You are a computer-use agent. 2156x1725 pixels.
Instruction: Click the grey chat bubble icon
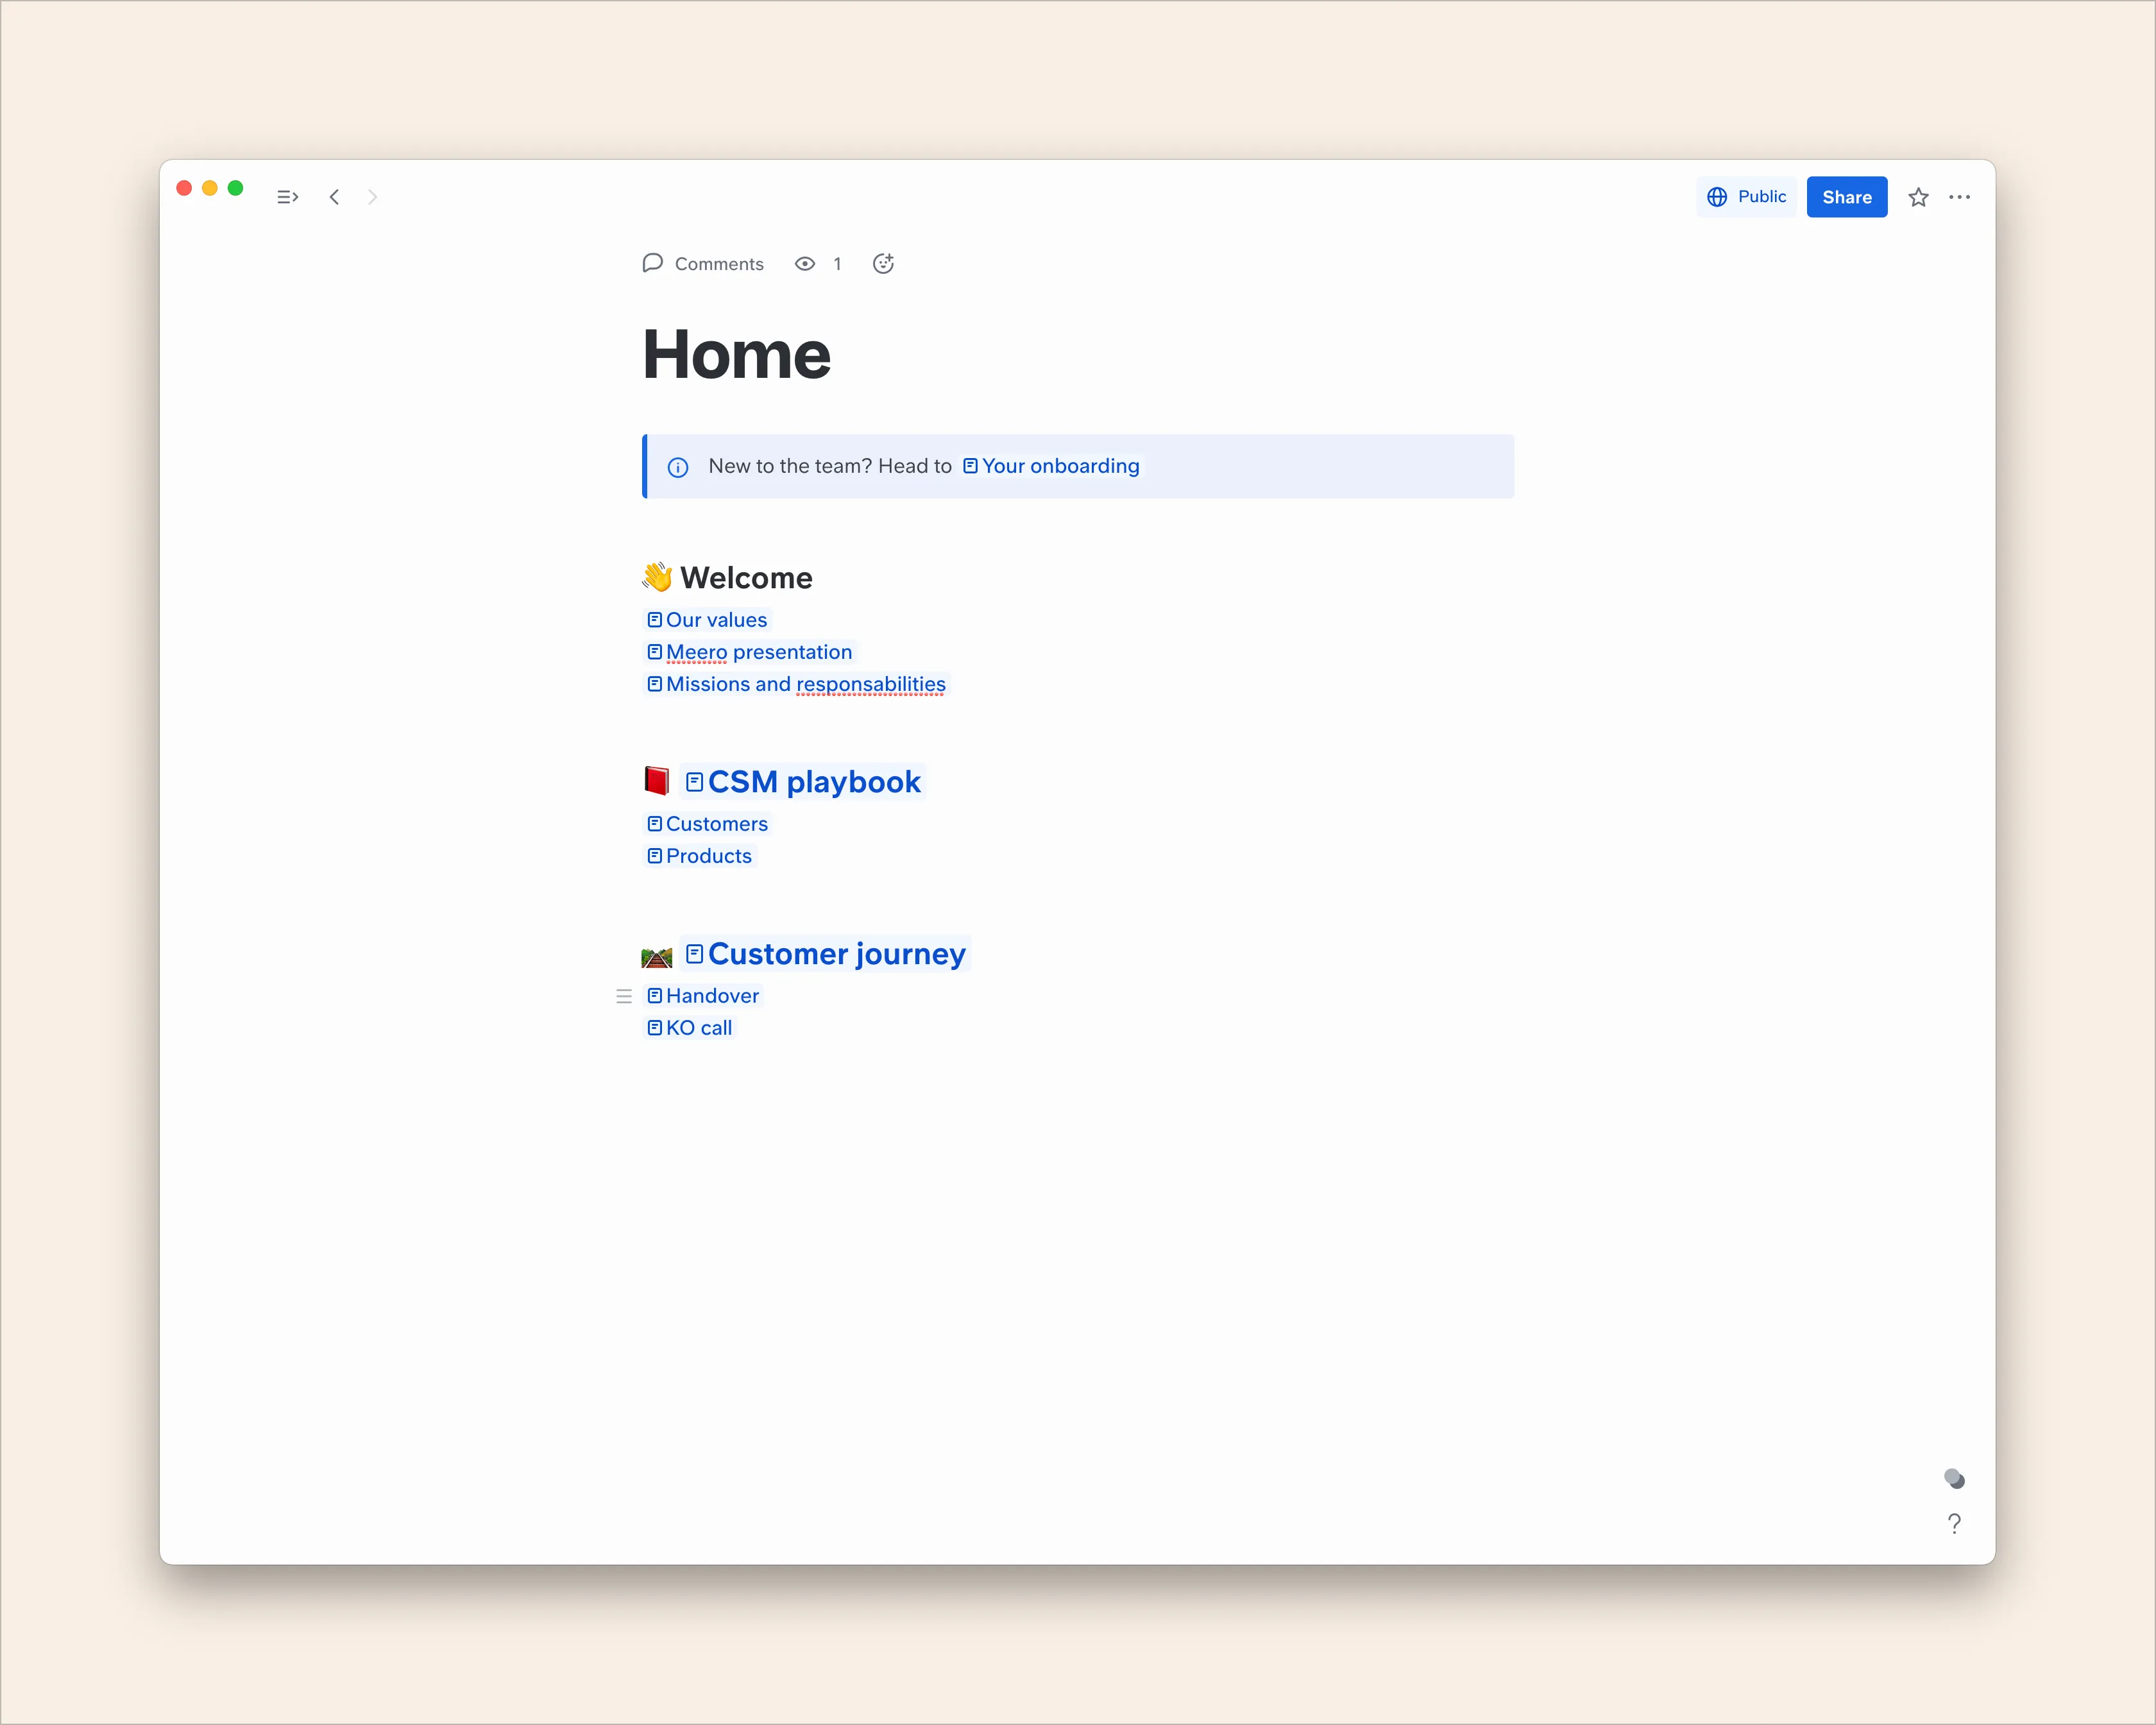1954,1478
